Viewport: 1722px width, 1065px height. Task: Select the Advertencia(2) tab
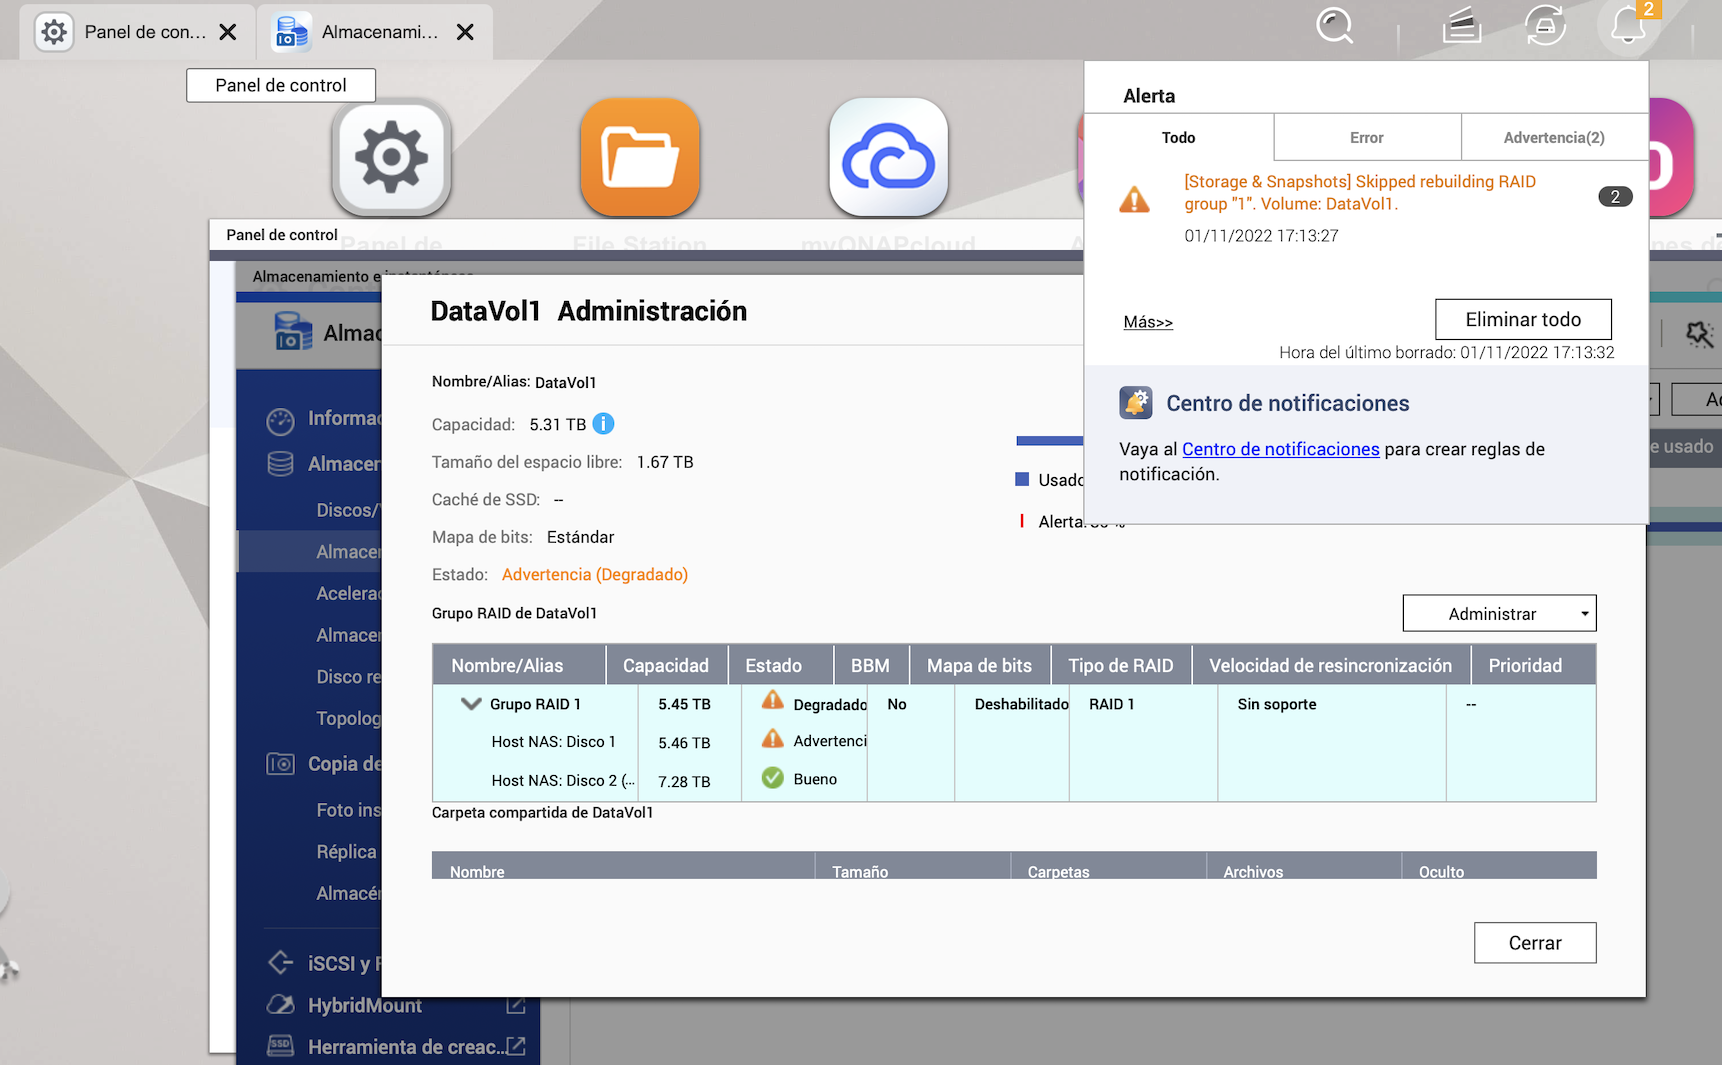point(1553,138)
